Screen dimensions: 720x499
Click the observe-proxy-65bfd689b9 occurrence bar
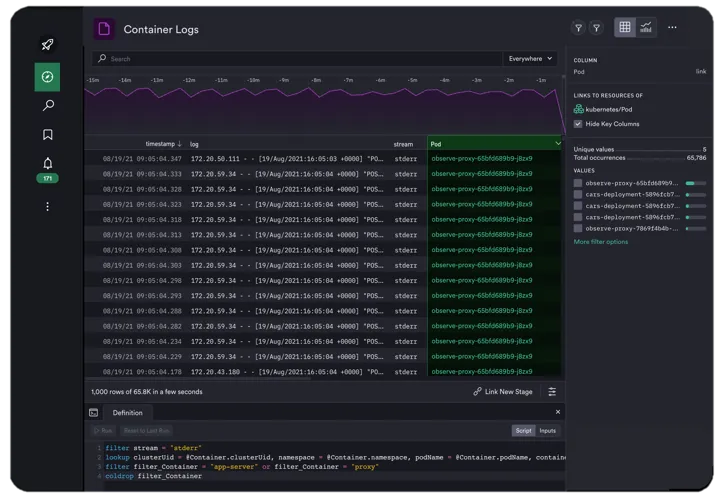(695, 183)
